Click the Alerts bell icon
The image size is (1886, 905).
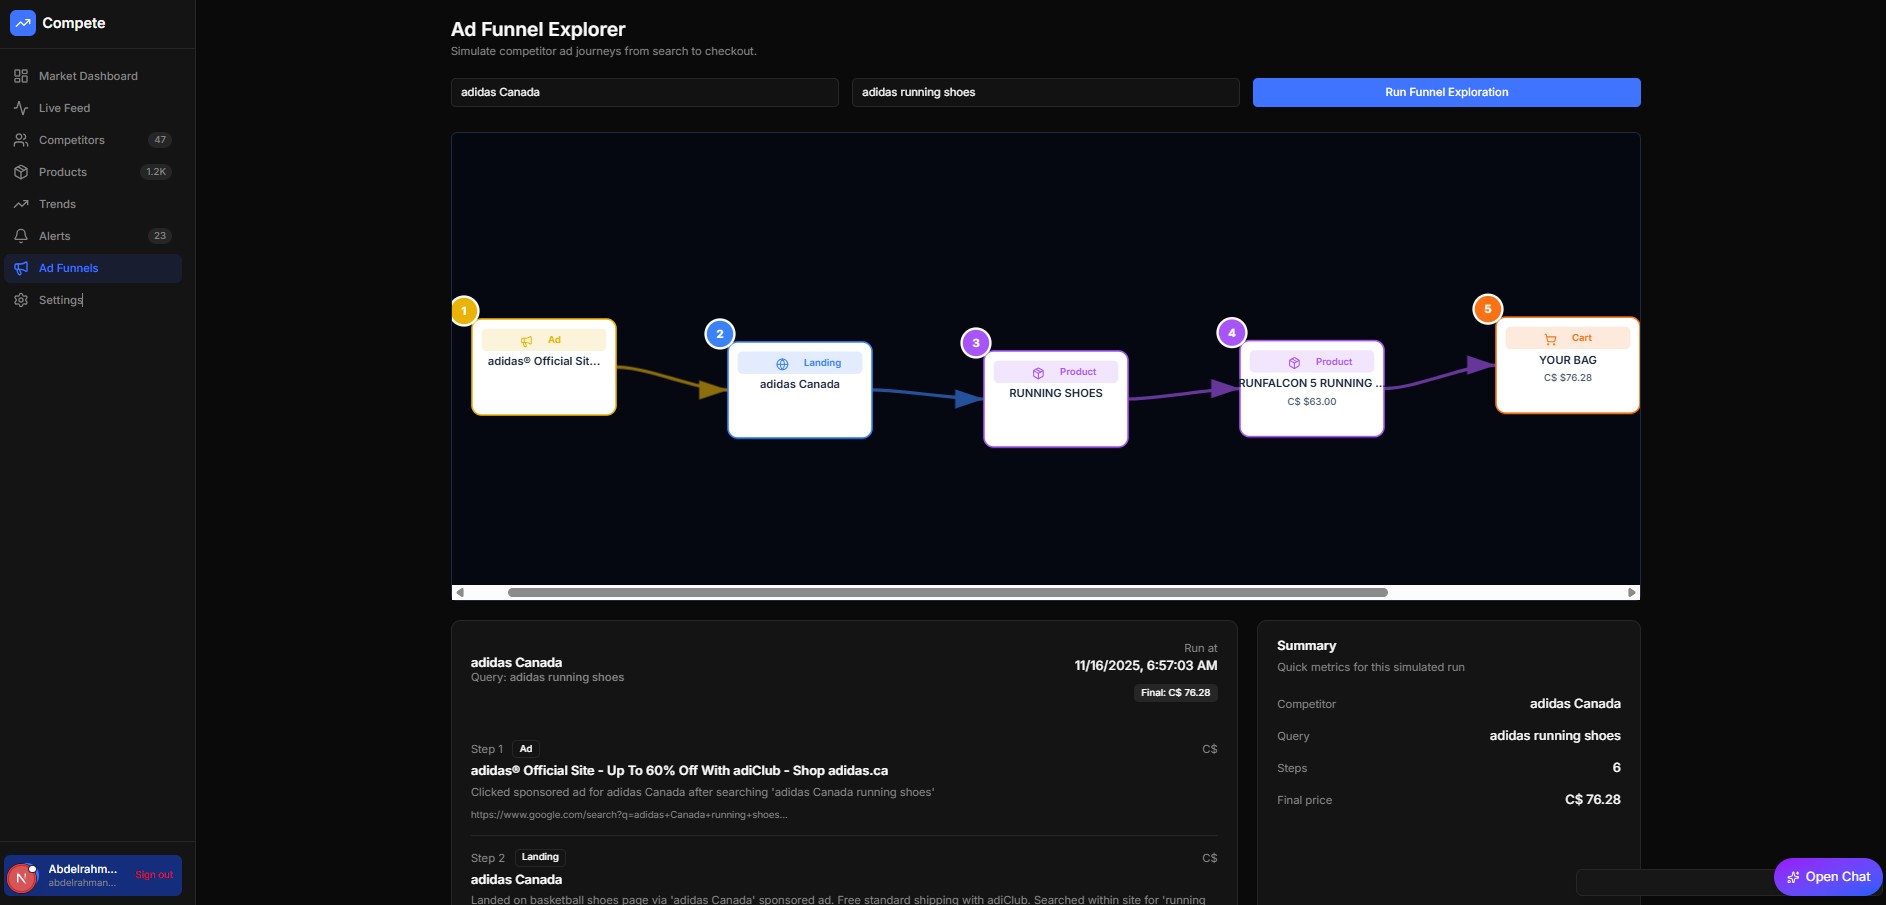coord(21,236)
